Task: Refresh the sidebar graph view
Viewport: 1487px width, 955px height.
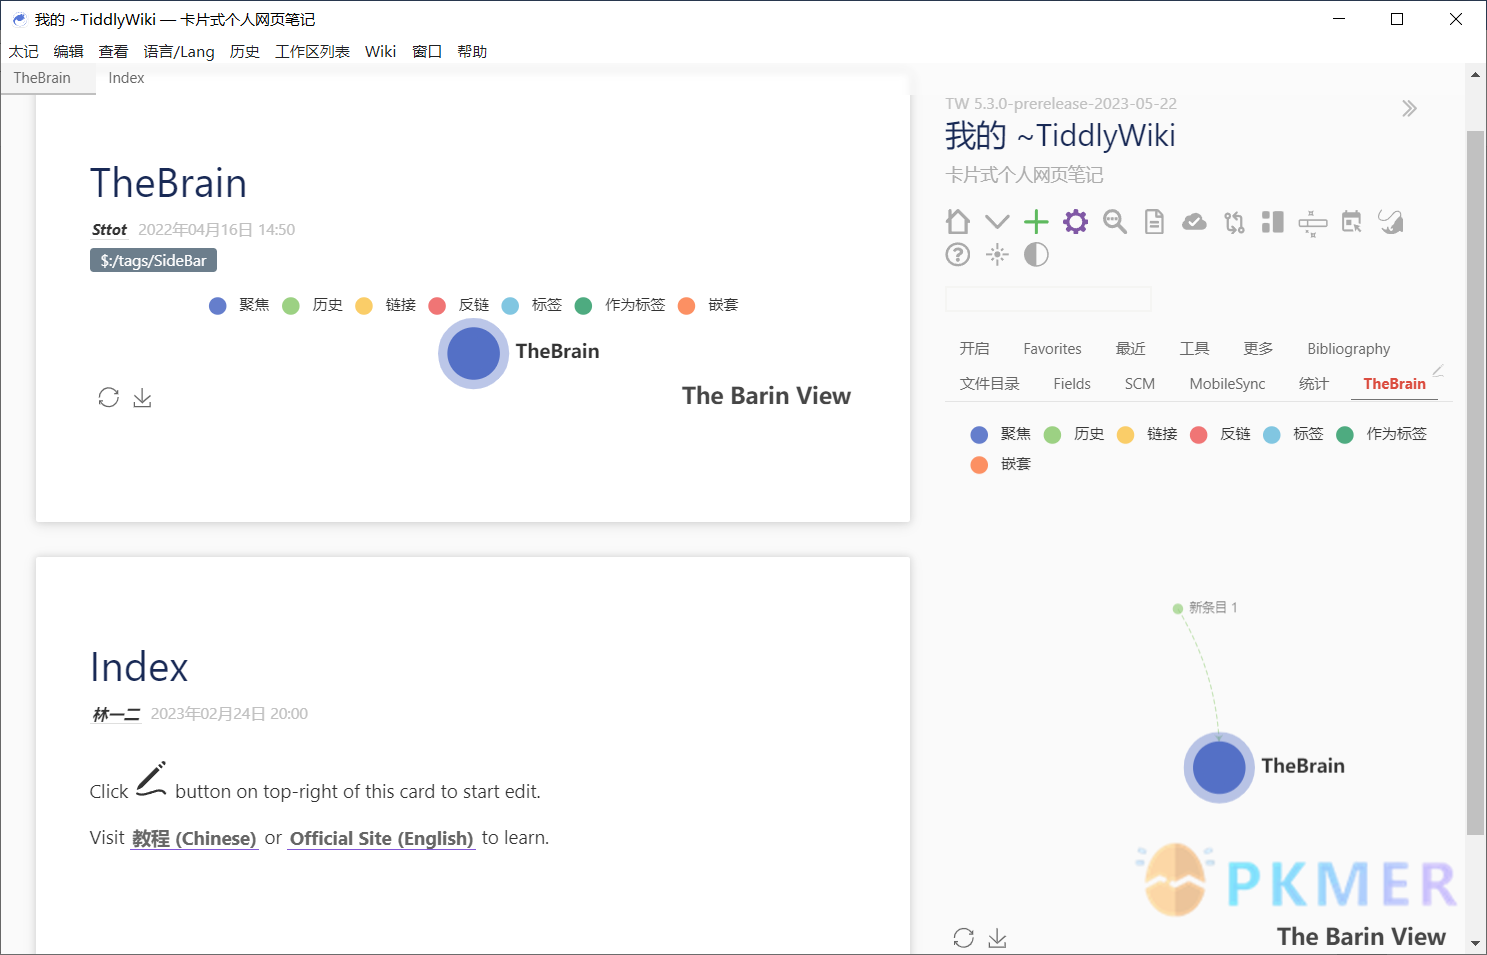Action: pyautogui.click(x=963, y=937)
